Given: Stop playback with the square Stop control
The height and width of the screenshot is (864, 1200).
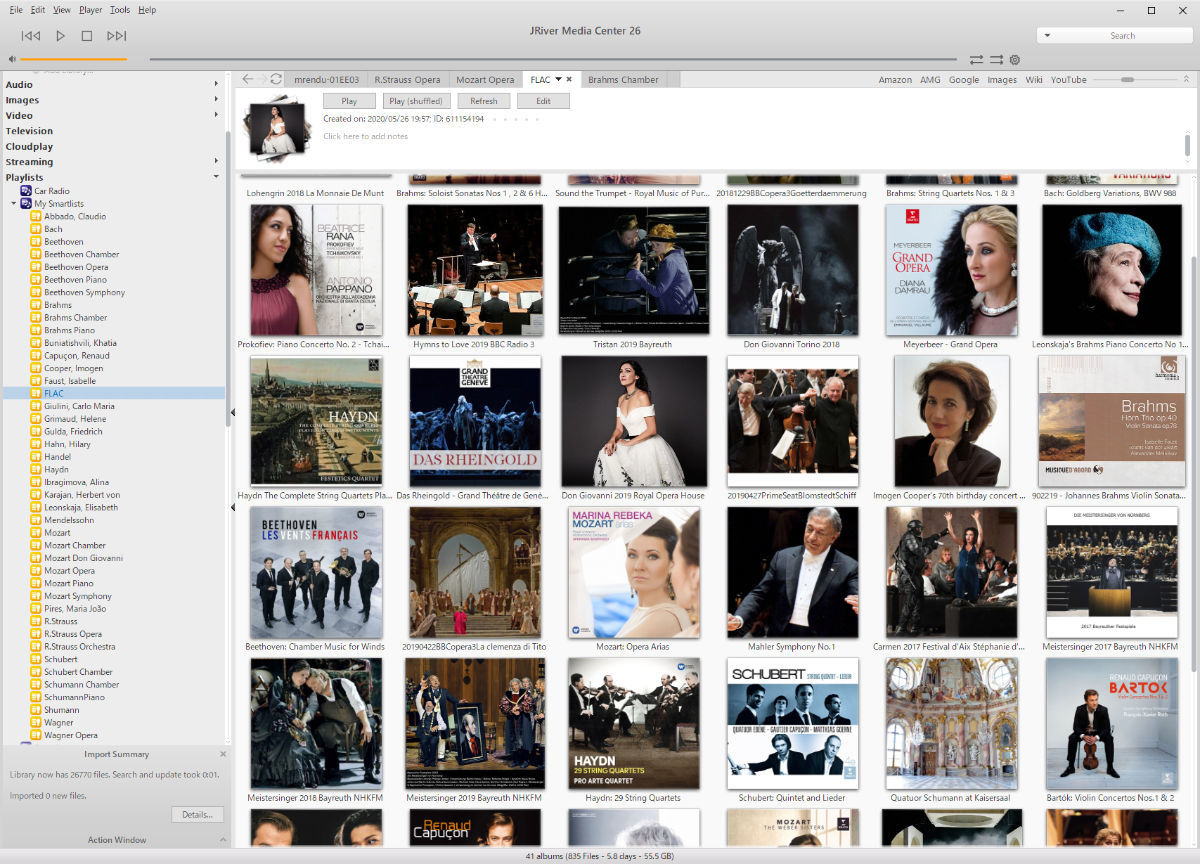Looking at the screenshot, I should pos(87,36).
